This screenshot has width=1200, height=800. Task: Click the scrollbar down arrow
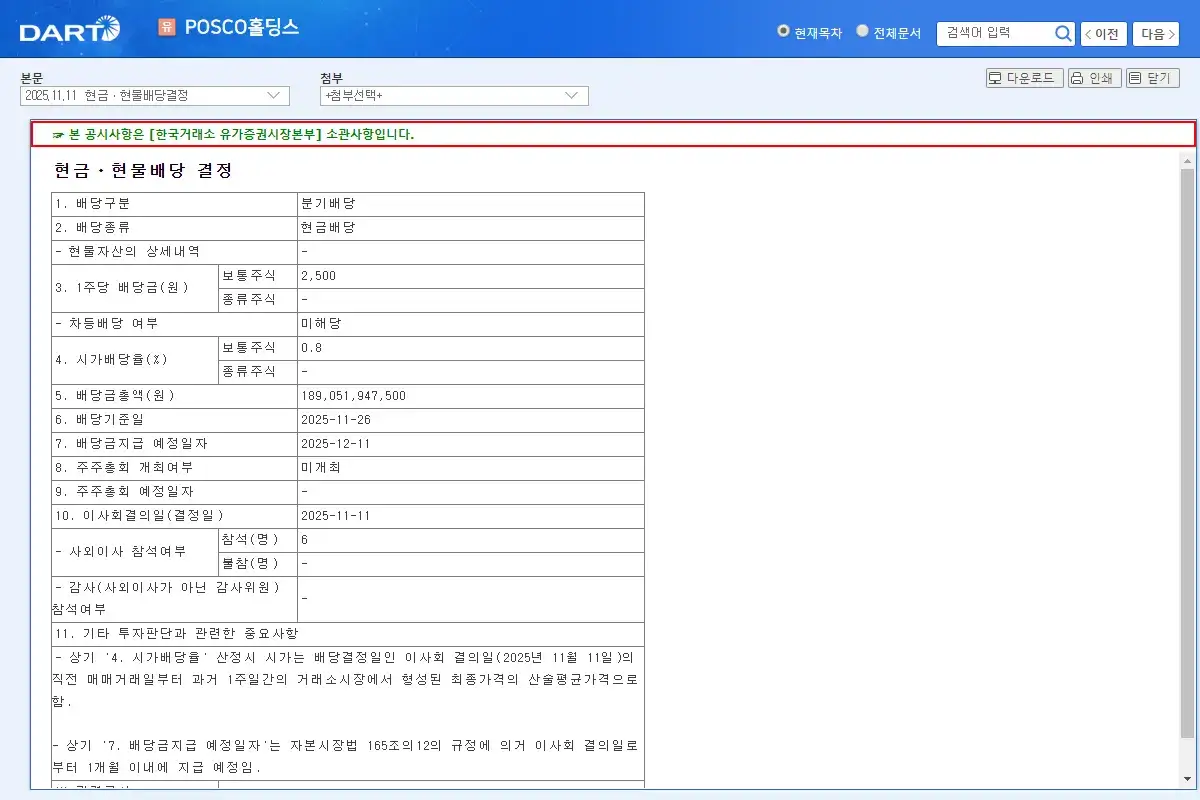click(1188, 778)
